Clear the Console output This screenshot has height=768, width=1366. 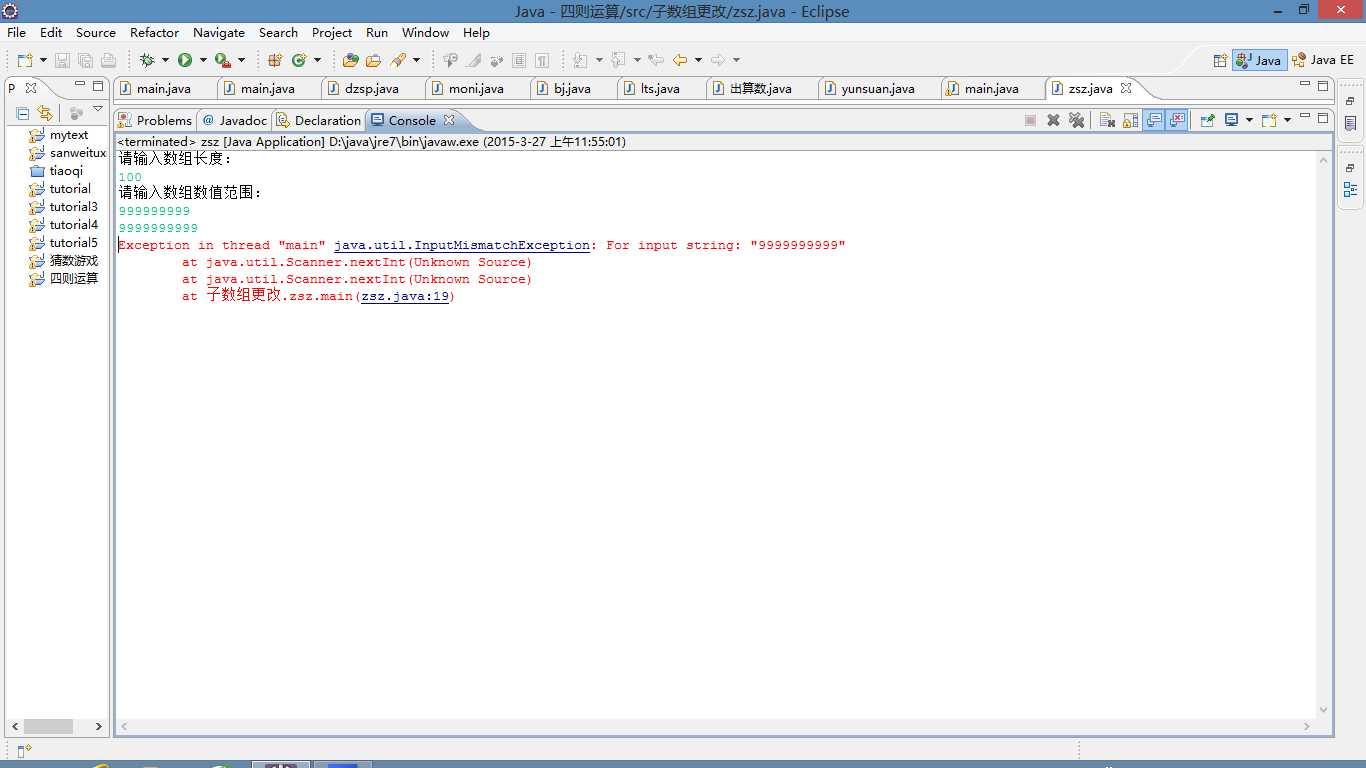point(1107,120)
